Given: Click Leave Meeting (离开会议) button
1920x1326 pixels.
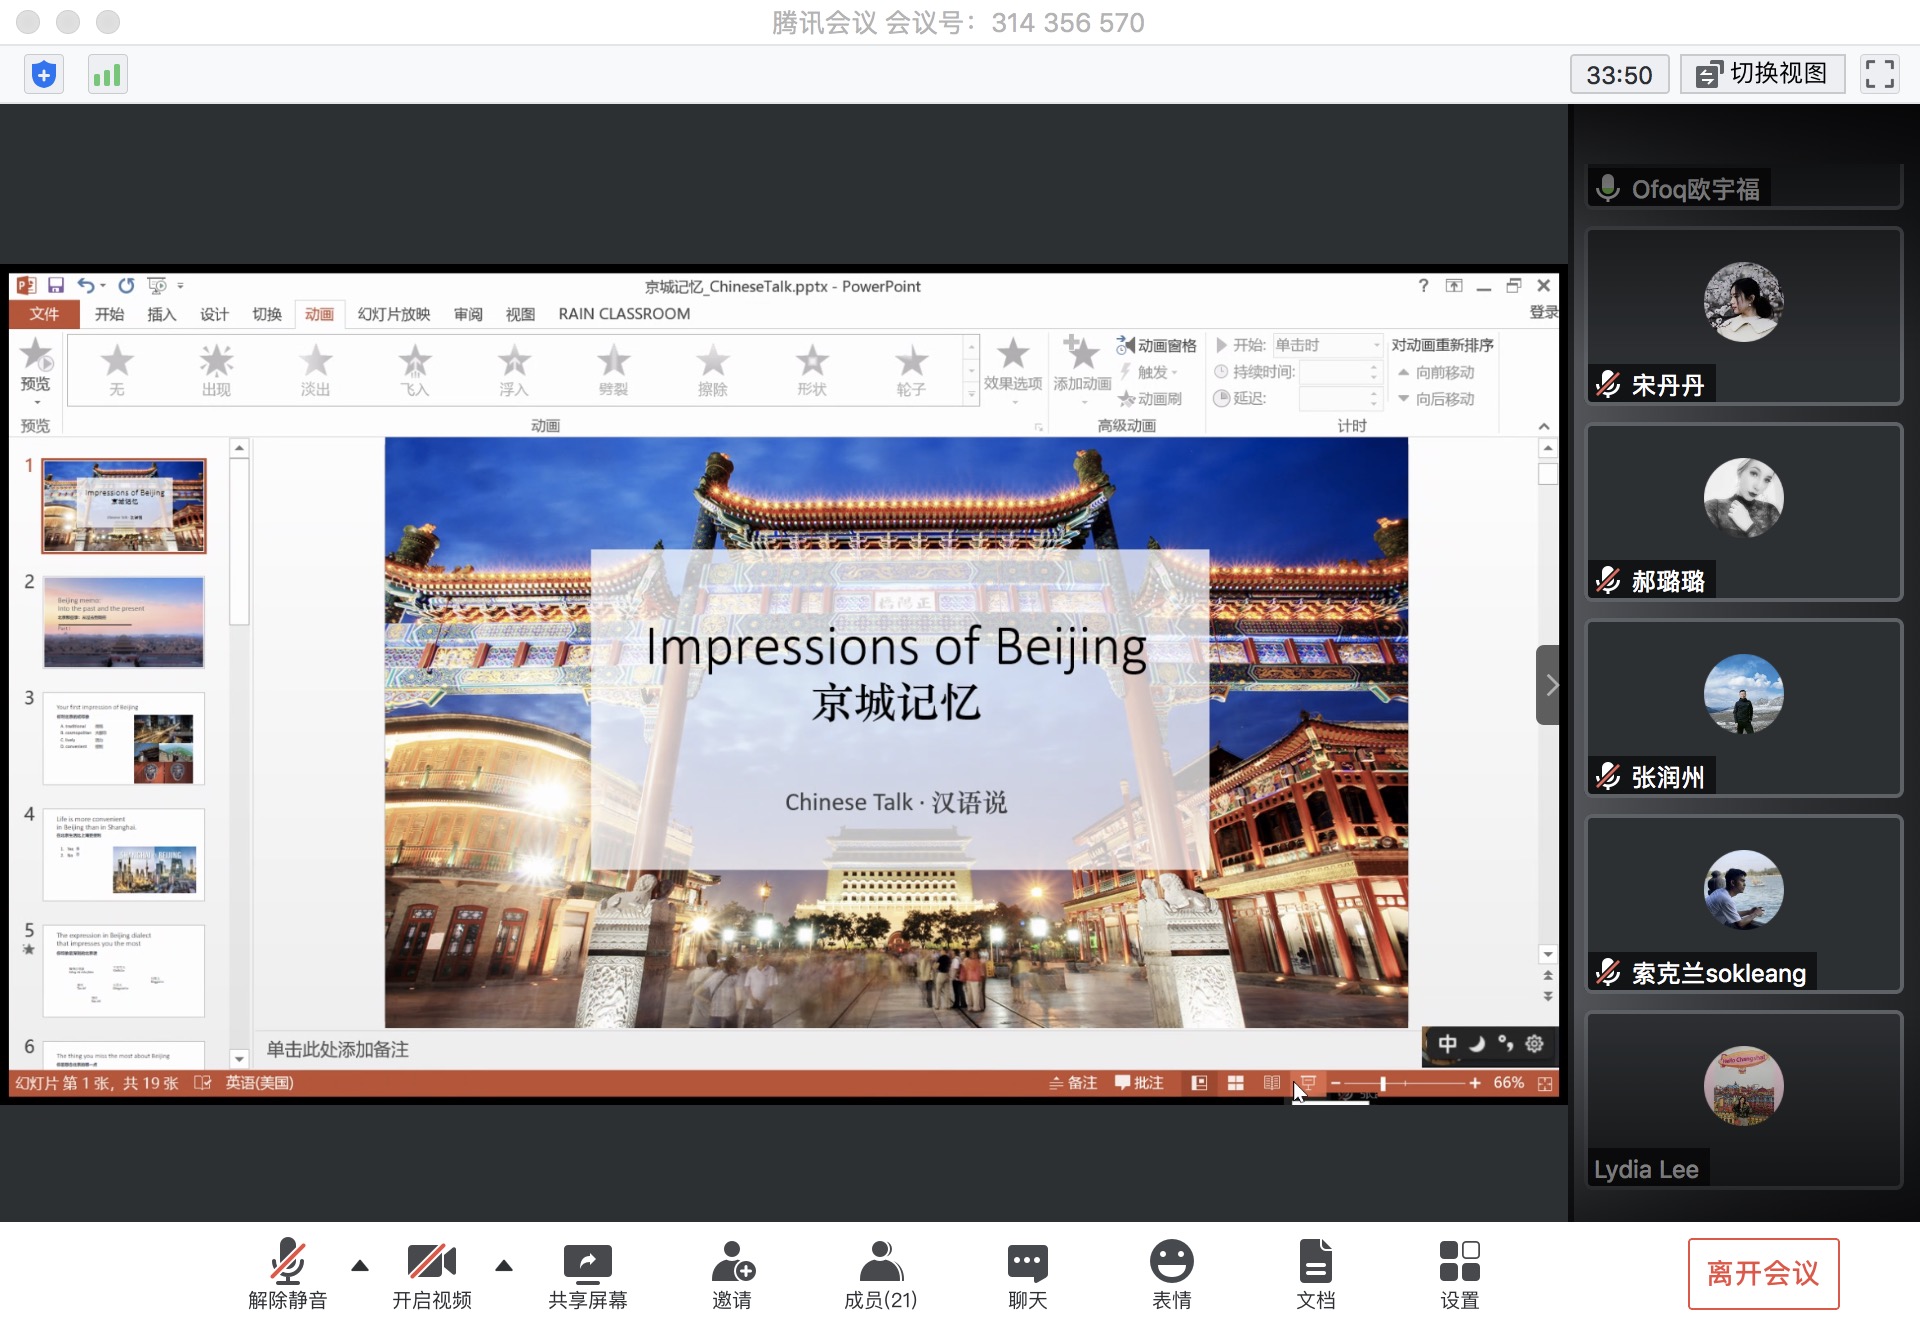Looking at the screenshot, I should click(1763, 1273).
